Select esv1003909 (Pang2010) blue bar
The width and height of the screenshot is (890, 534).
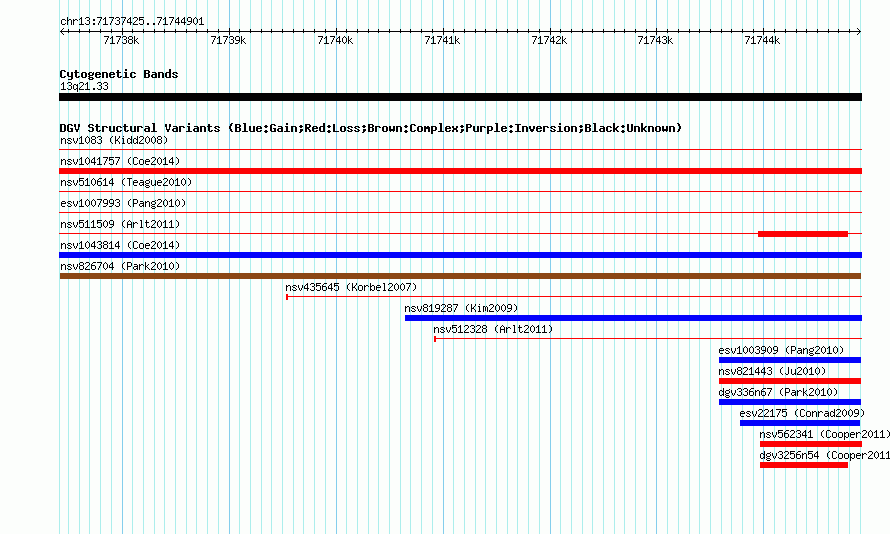pos(790,360)
